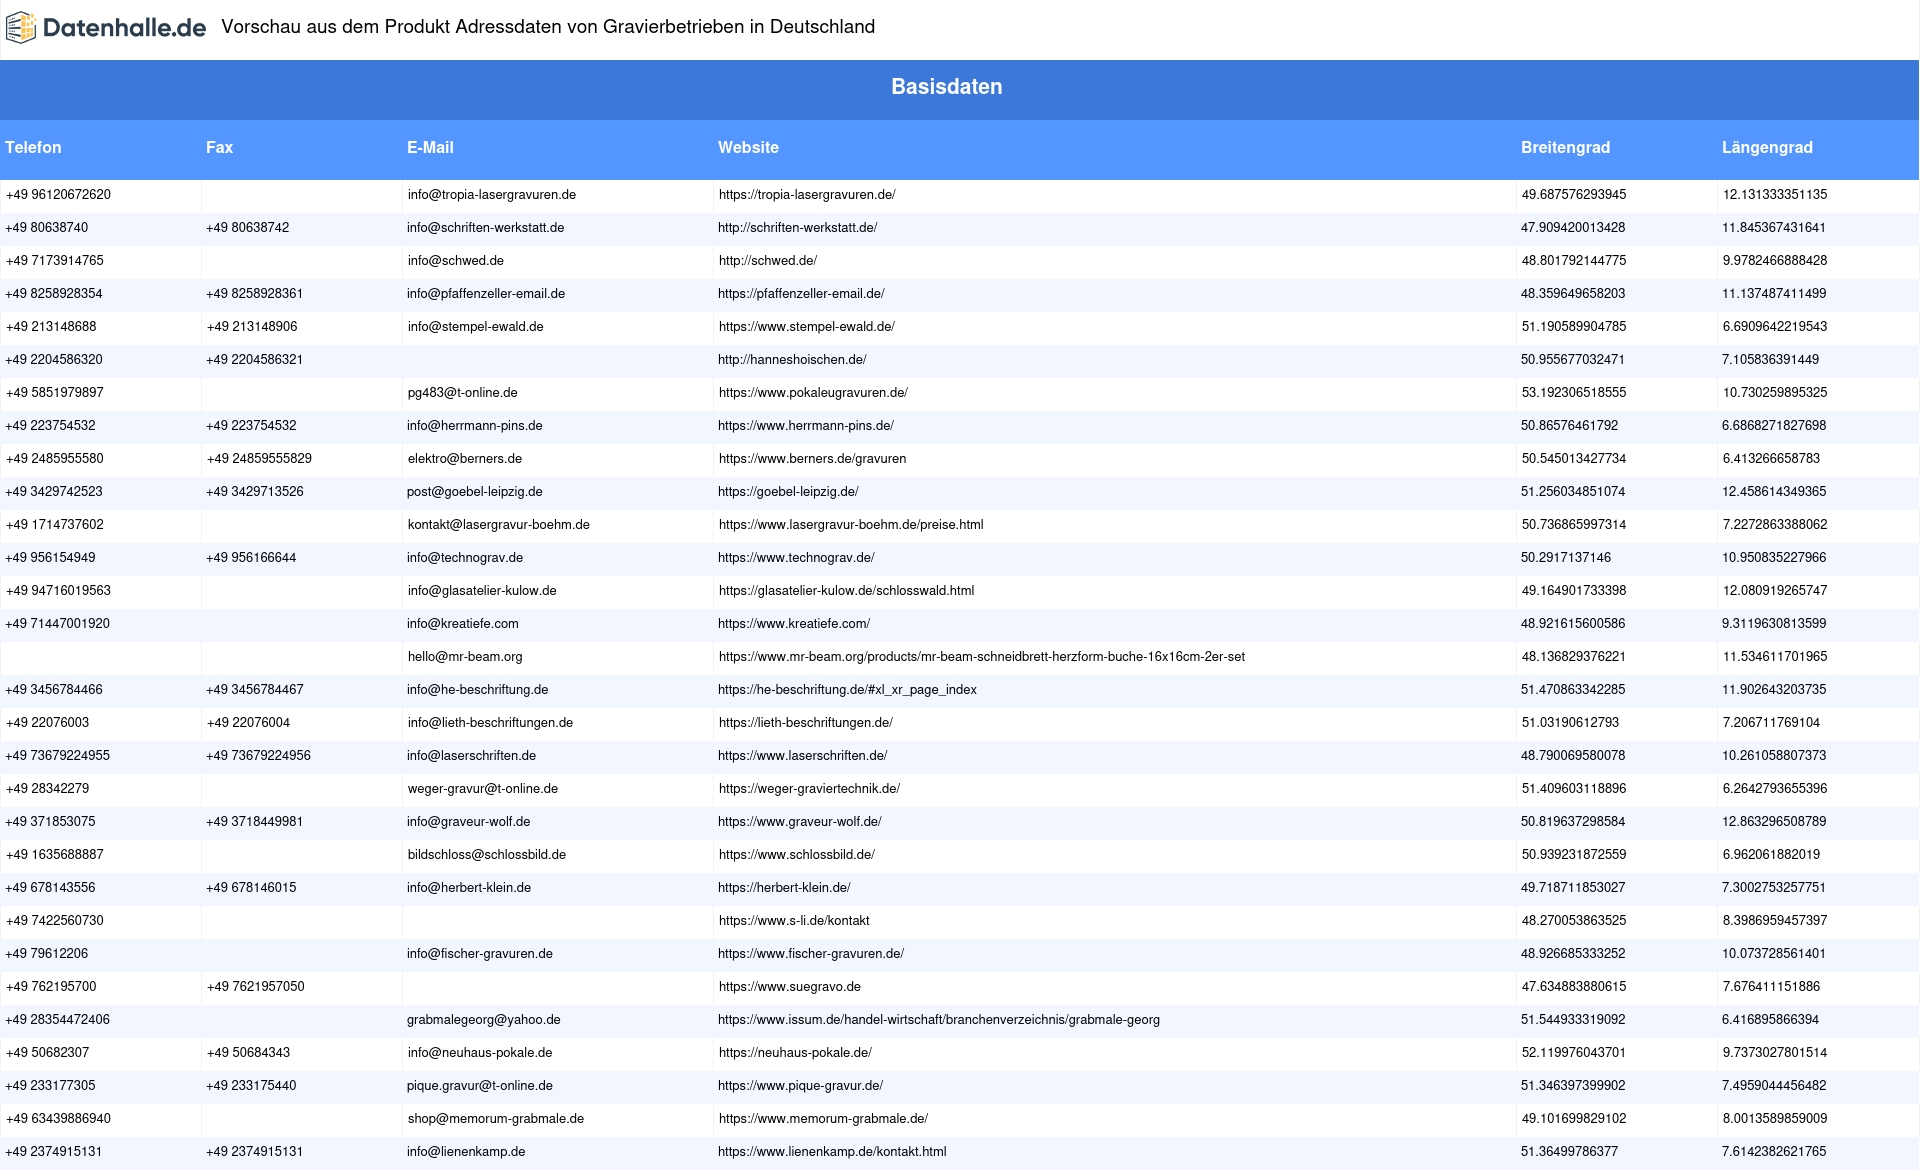Image resolution: width=1920 pixels, height=1170 pixels.
Task: Click fax number +49 2204586321
Action: point(255,360)
